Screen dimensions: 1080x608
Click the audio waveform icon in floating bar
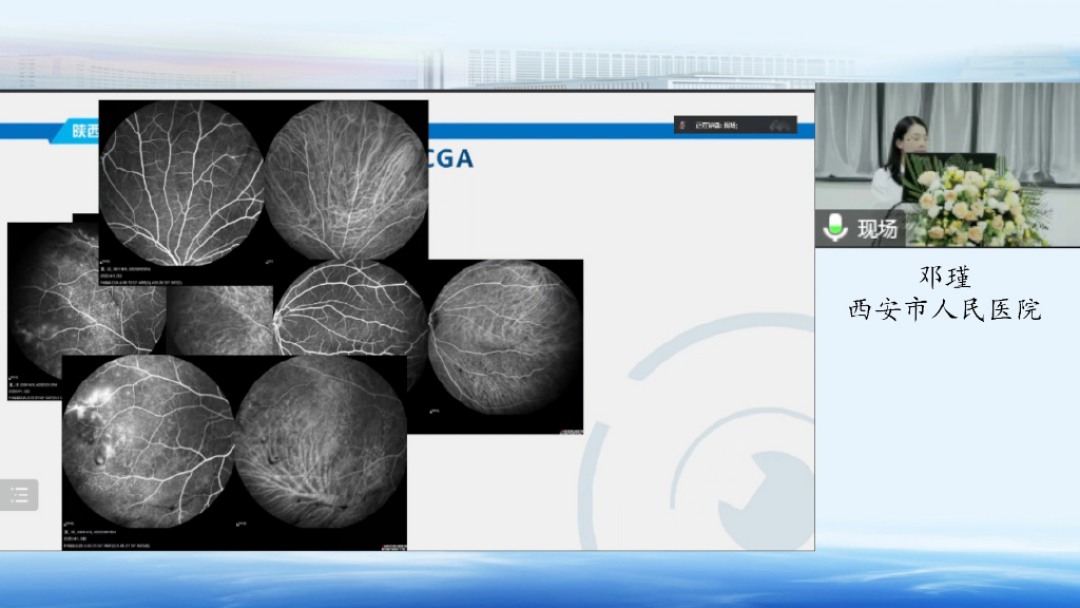[780, 125]
